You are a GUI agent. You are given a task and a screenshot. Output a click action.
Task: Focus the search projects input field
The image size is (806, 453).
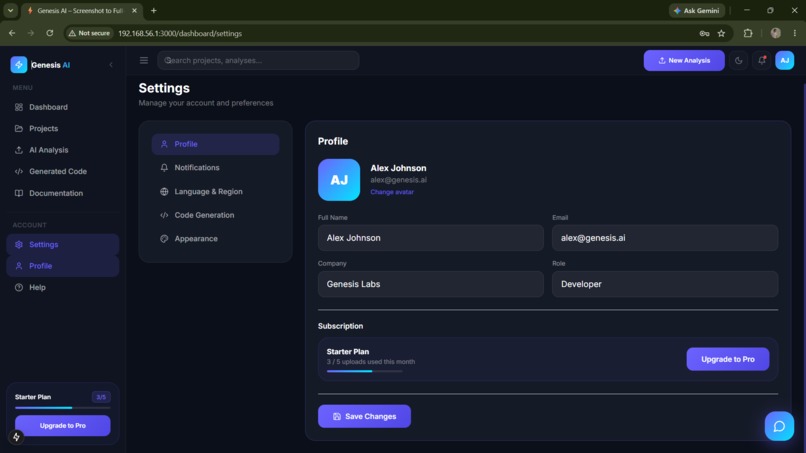point(258,61)
